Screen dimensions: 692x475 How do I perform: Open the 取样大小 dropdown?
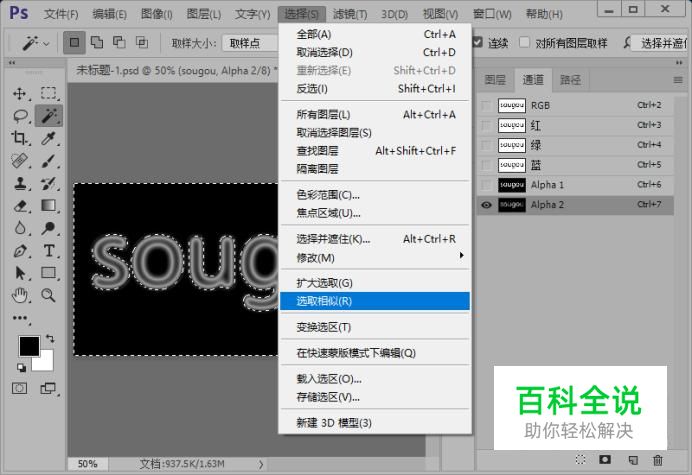[x=250, y=43]
